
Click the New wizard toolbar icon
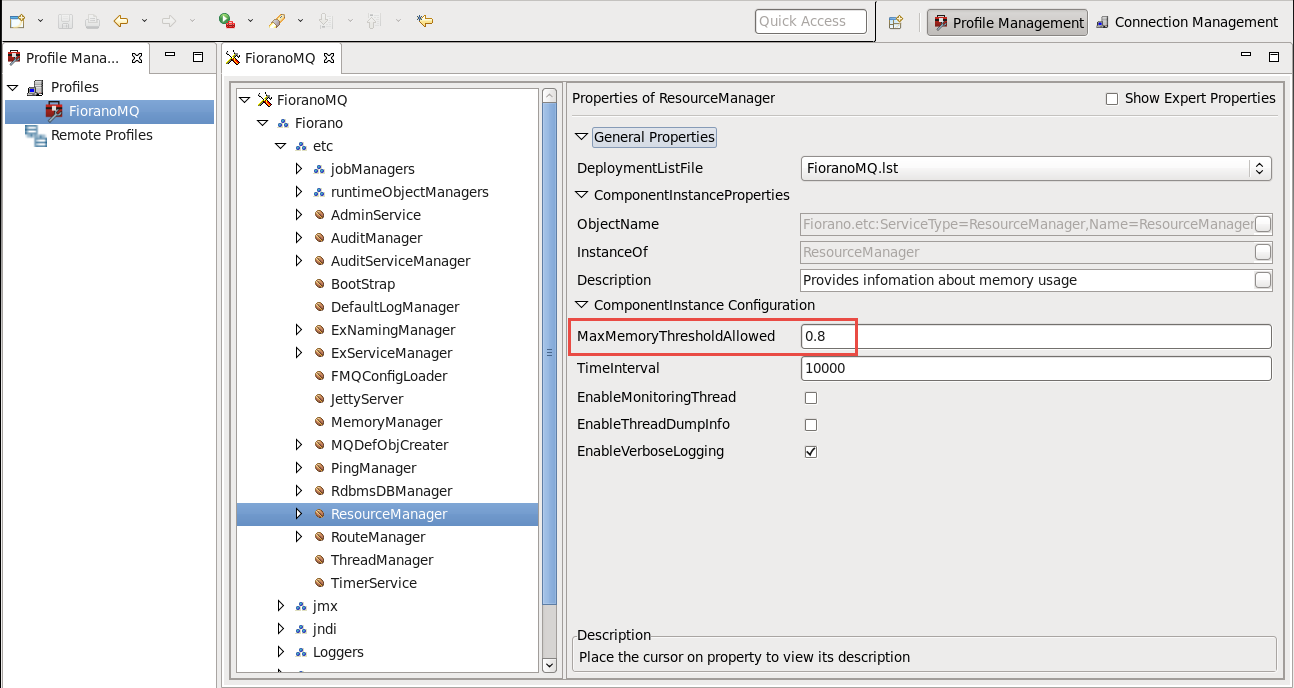pos(17,20)
